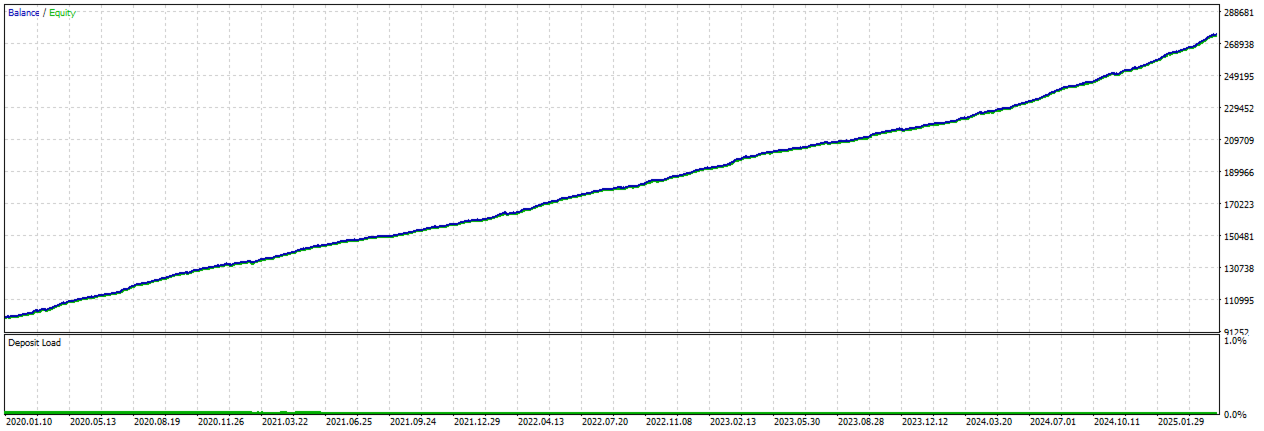Click the 2021.03.22 date label
Screen dimensions: 1264x431
[x=285, y=423]
